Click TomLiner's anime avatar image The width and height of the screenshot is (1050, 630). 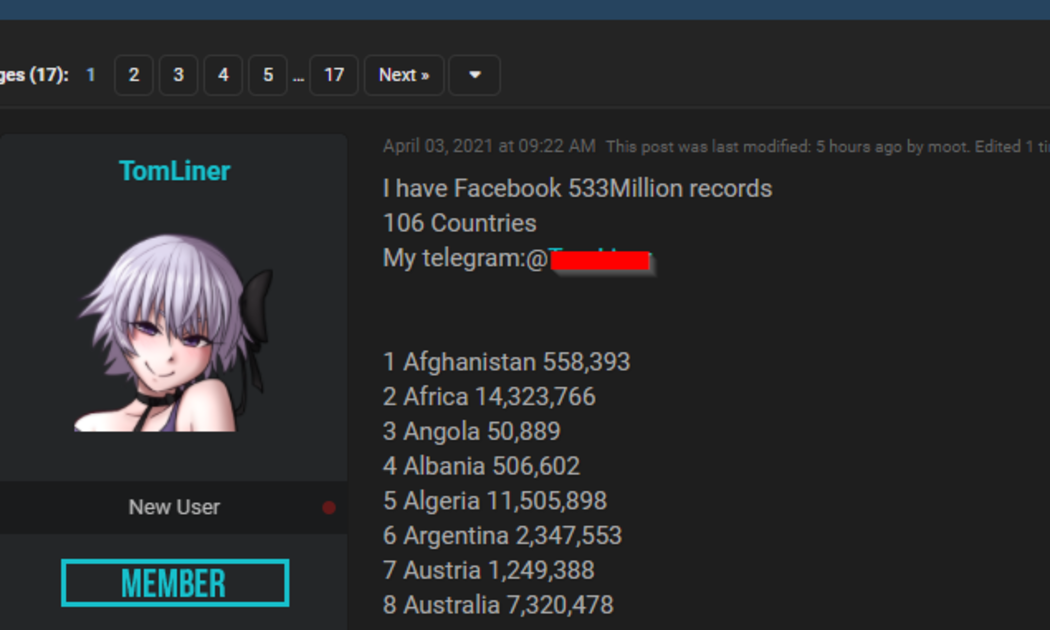coord(174,332)
